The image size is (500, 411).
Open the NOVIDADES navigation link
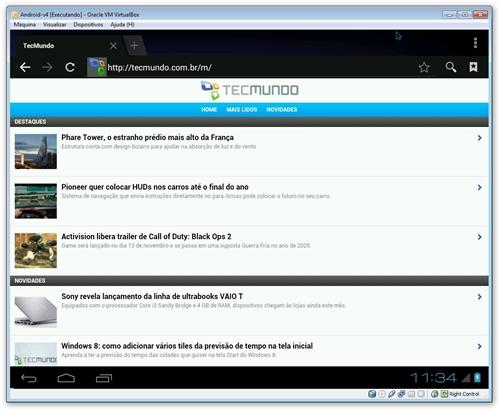pyautogui.click(x=282, y=110)
